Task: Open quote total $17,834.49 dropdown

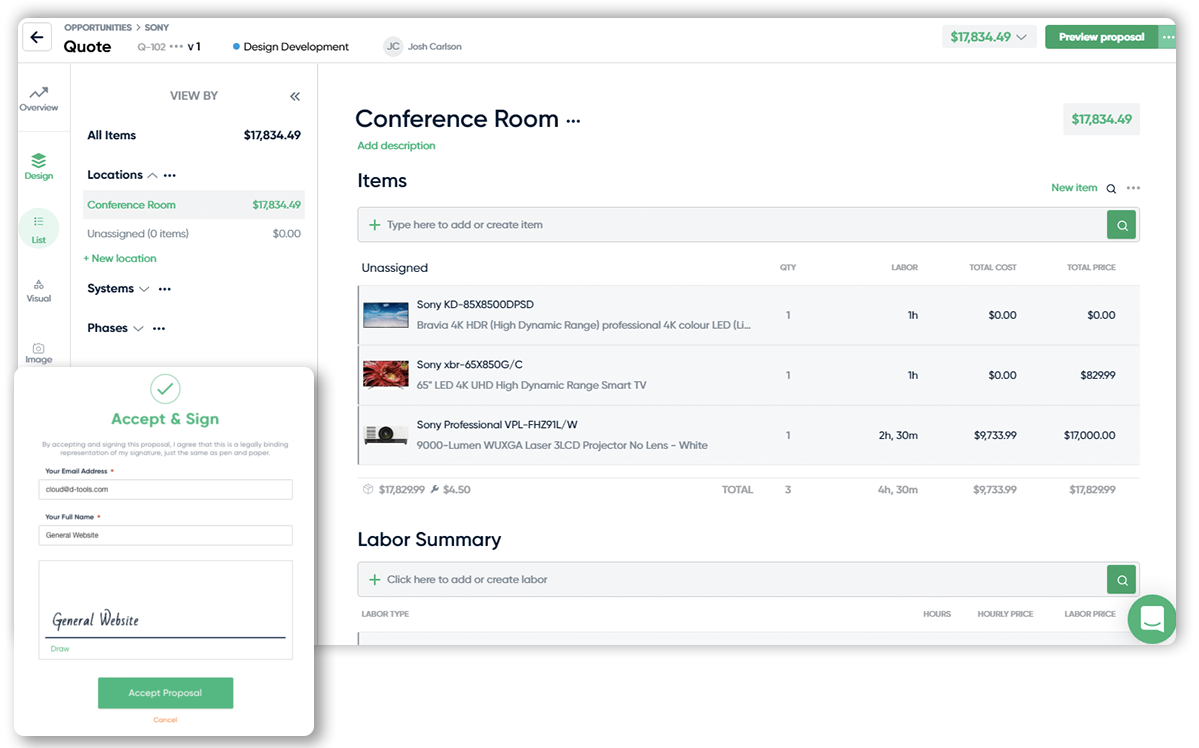Action: coord(989,37)
